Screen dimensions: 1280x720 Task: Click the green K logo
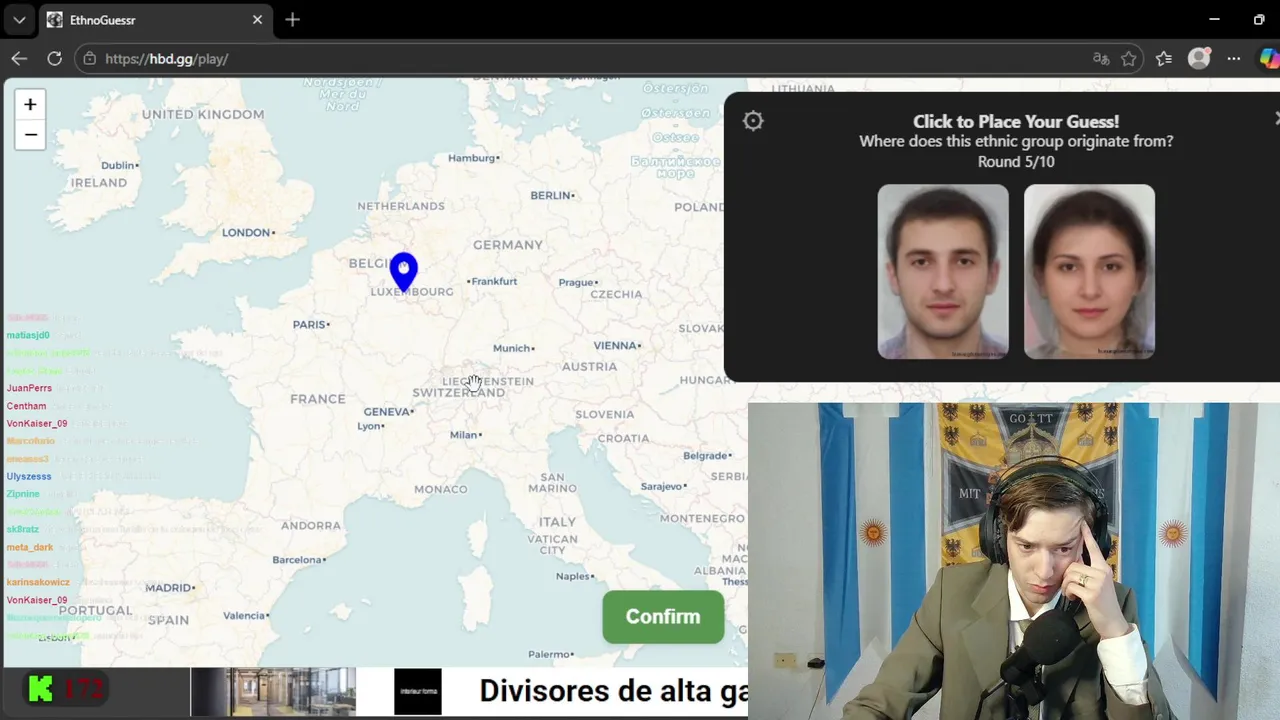(40, 688)
